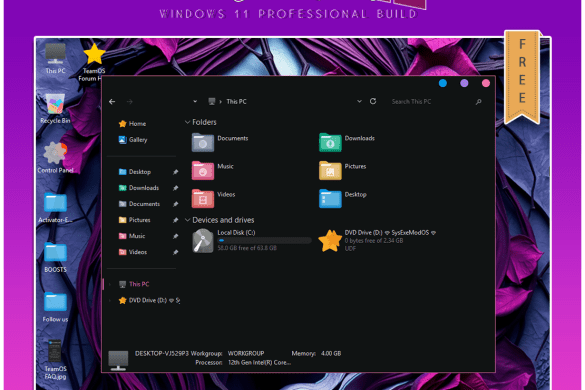Expand DVD Drive tree node in sidebar
585x390 pixels.
tap(110, 300)
